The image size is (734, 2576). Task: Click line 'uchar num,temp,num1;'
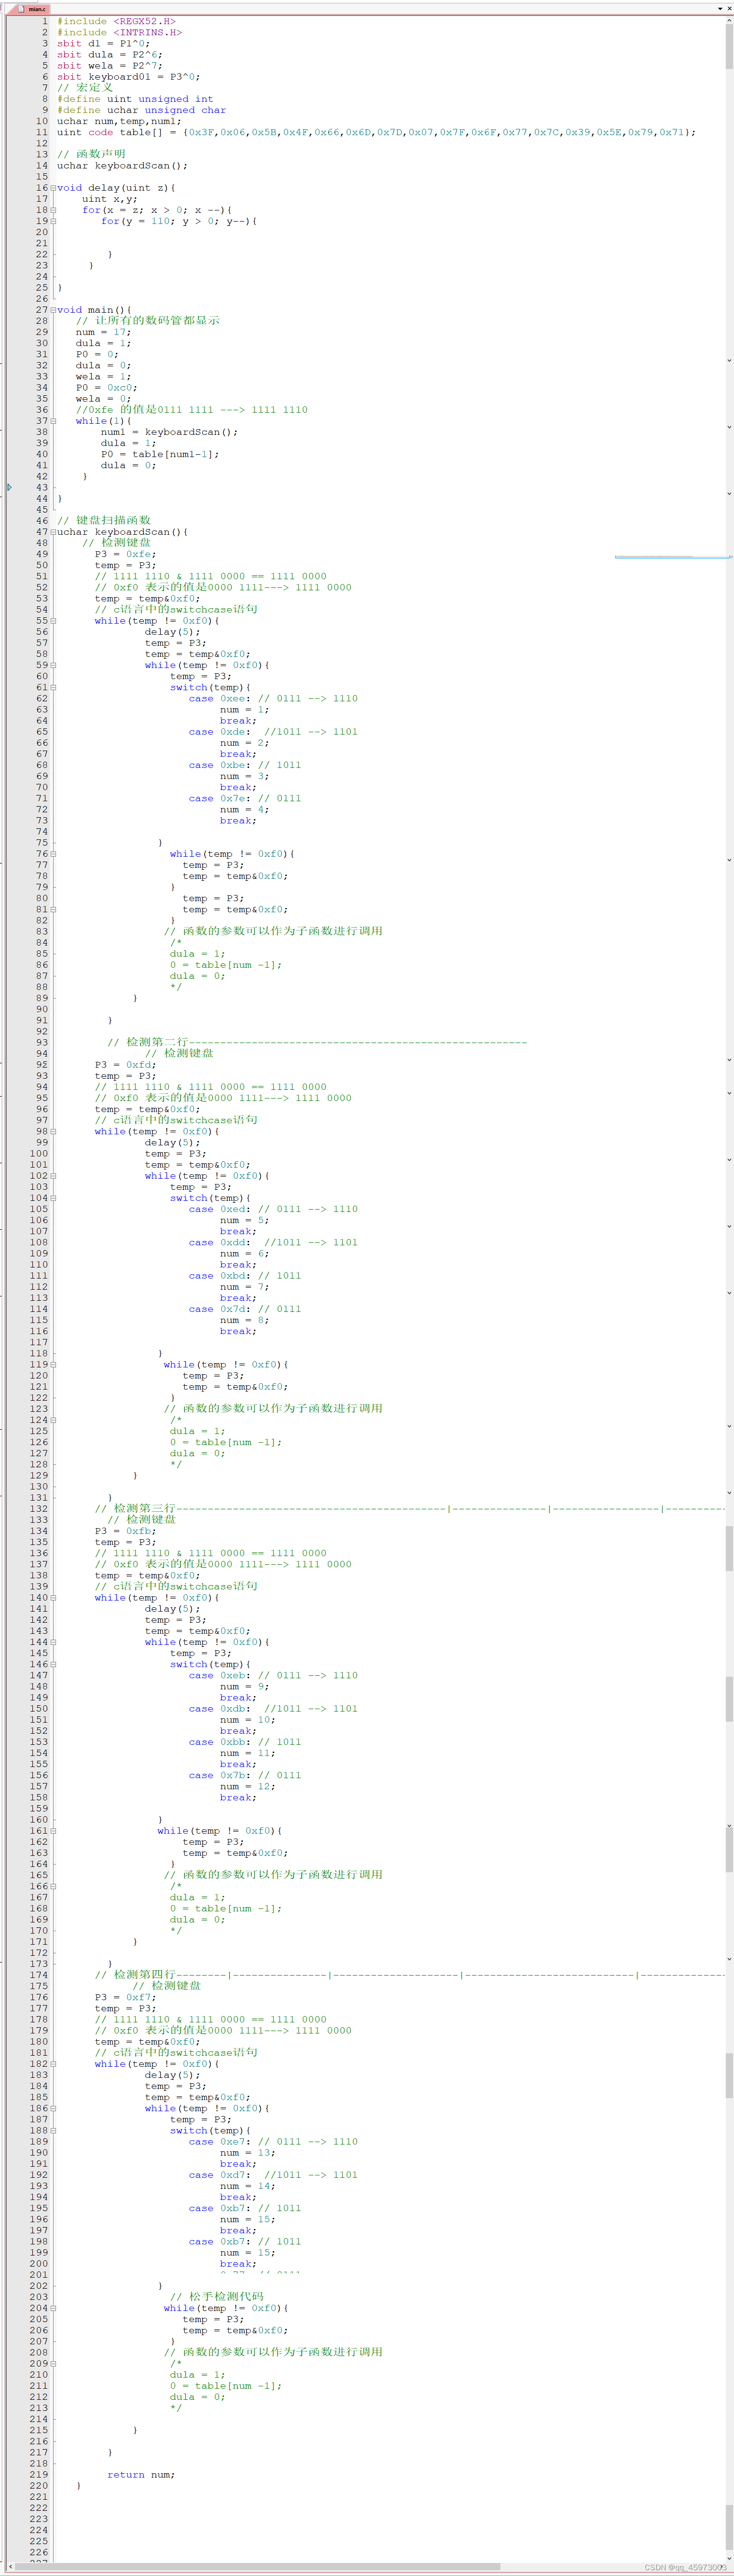(119, 121)
